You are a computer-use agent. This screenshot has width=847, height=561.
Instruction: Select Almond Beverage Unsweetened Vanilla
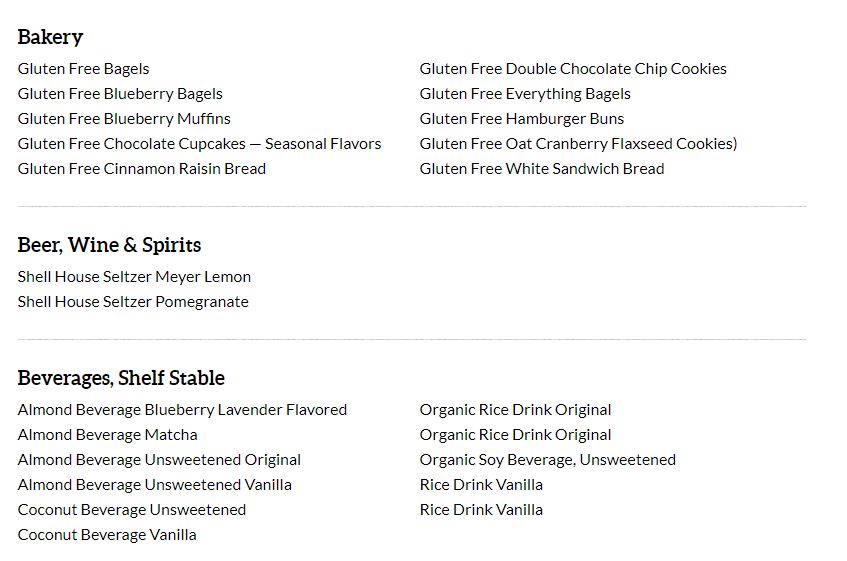click(154, 485)
